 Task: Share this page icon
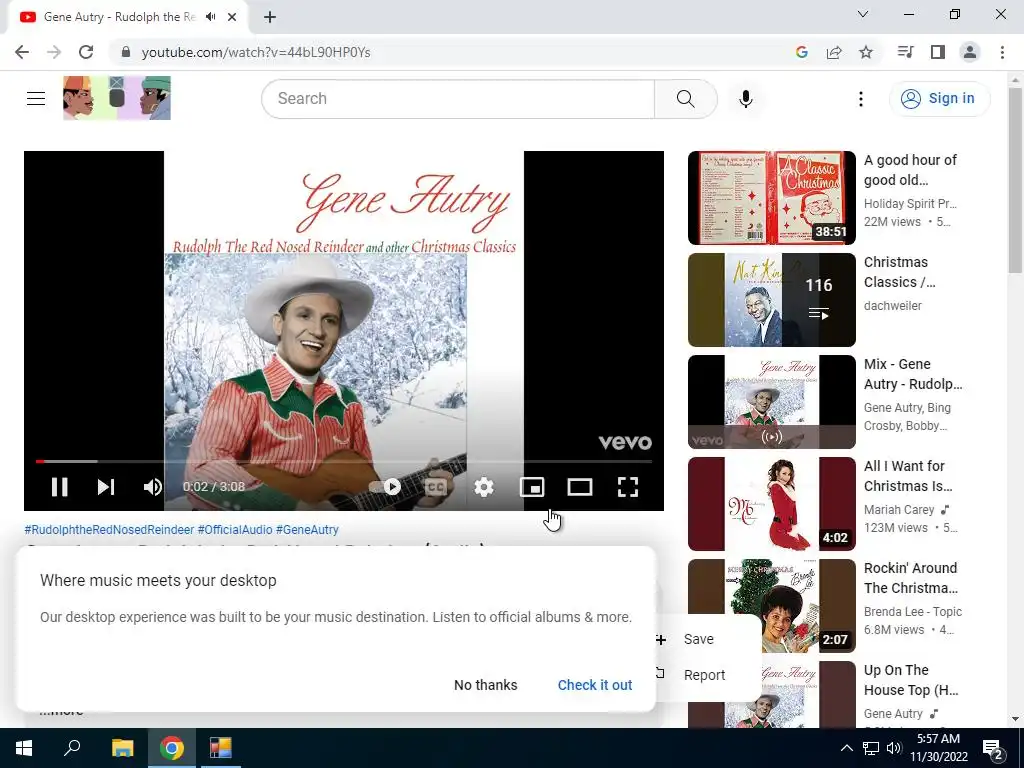click(834, 52)
